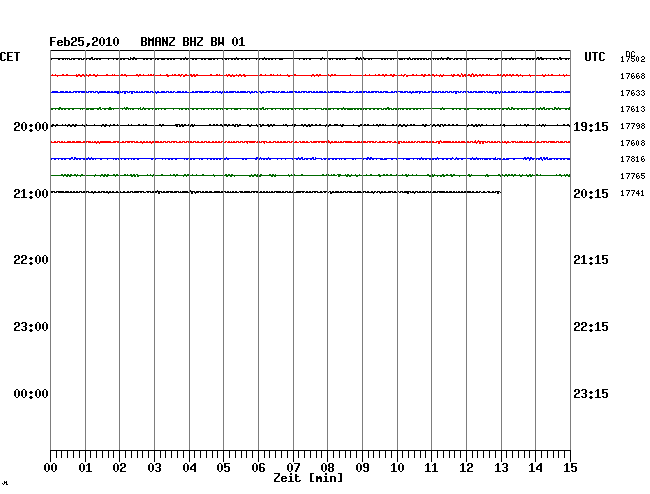Select amplitude value '17608'

(x=633, y=143)
